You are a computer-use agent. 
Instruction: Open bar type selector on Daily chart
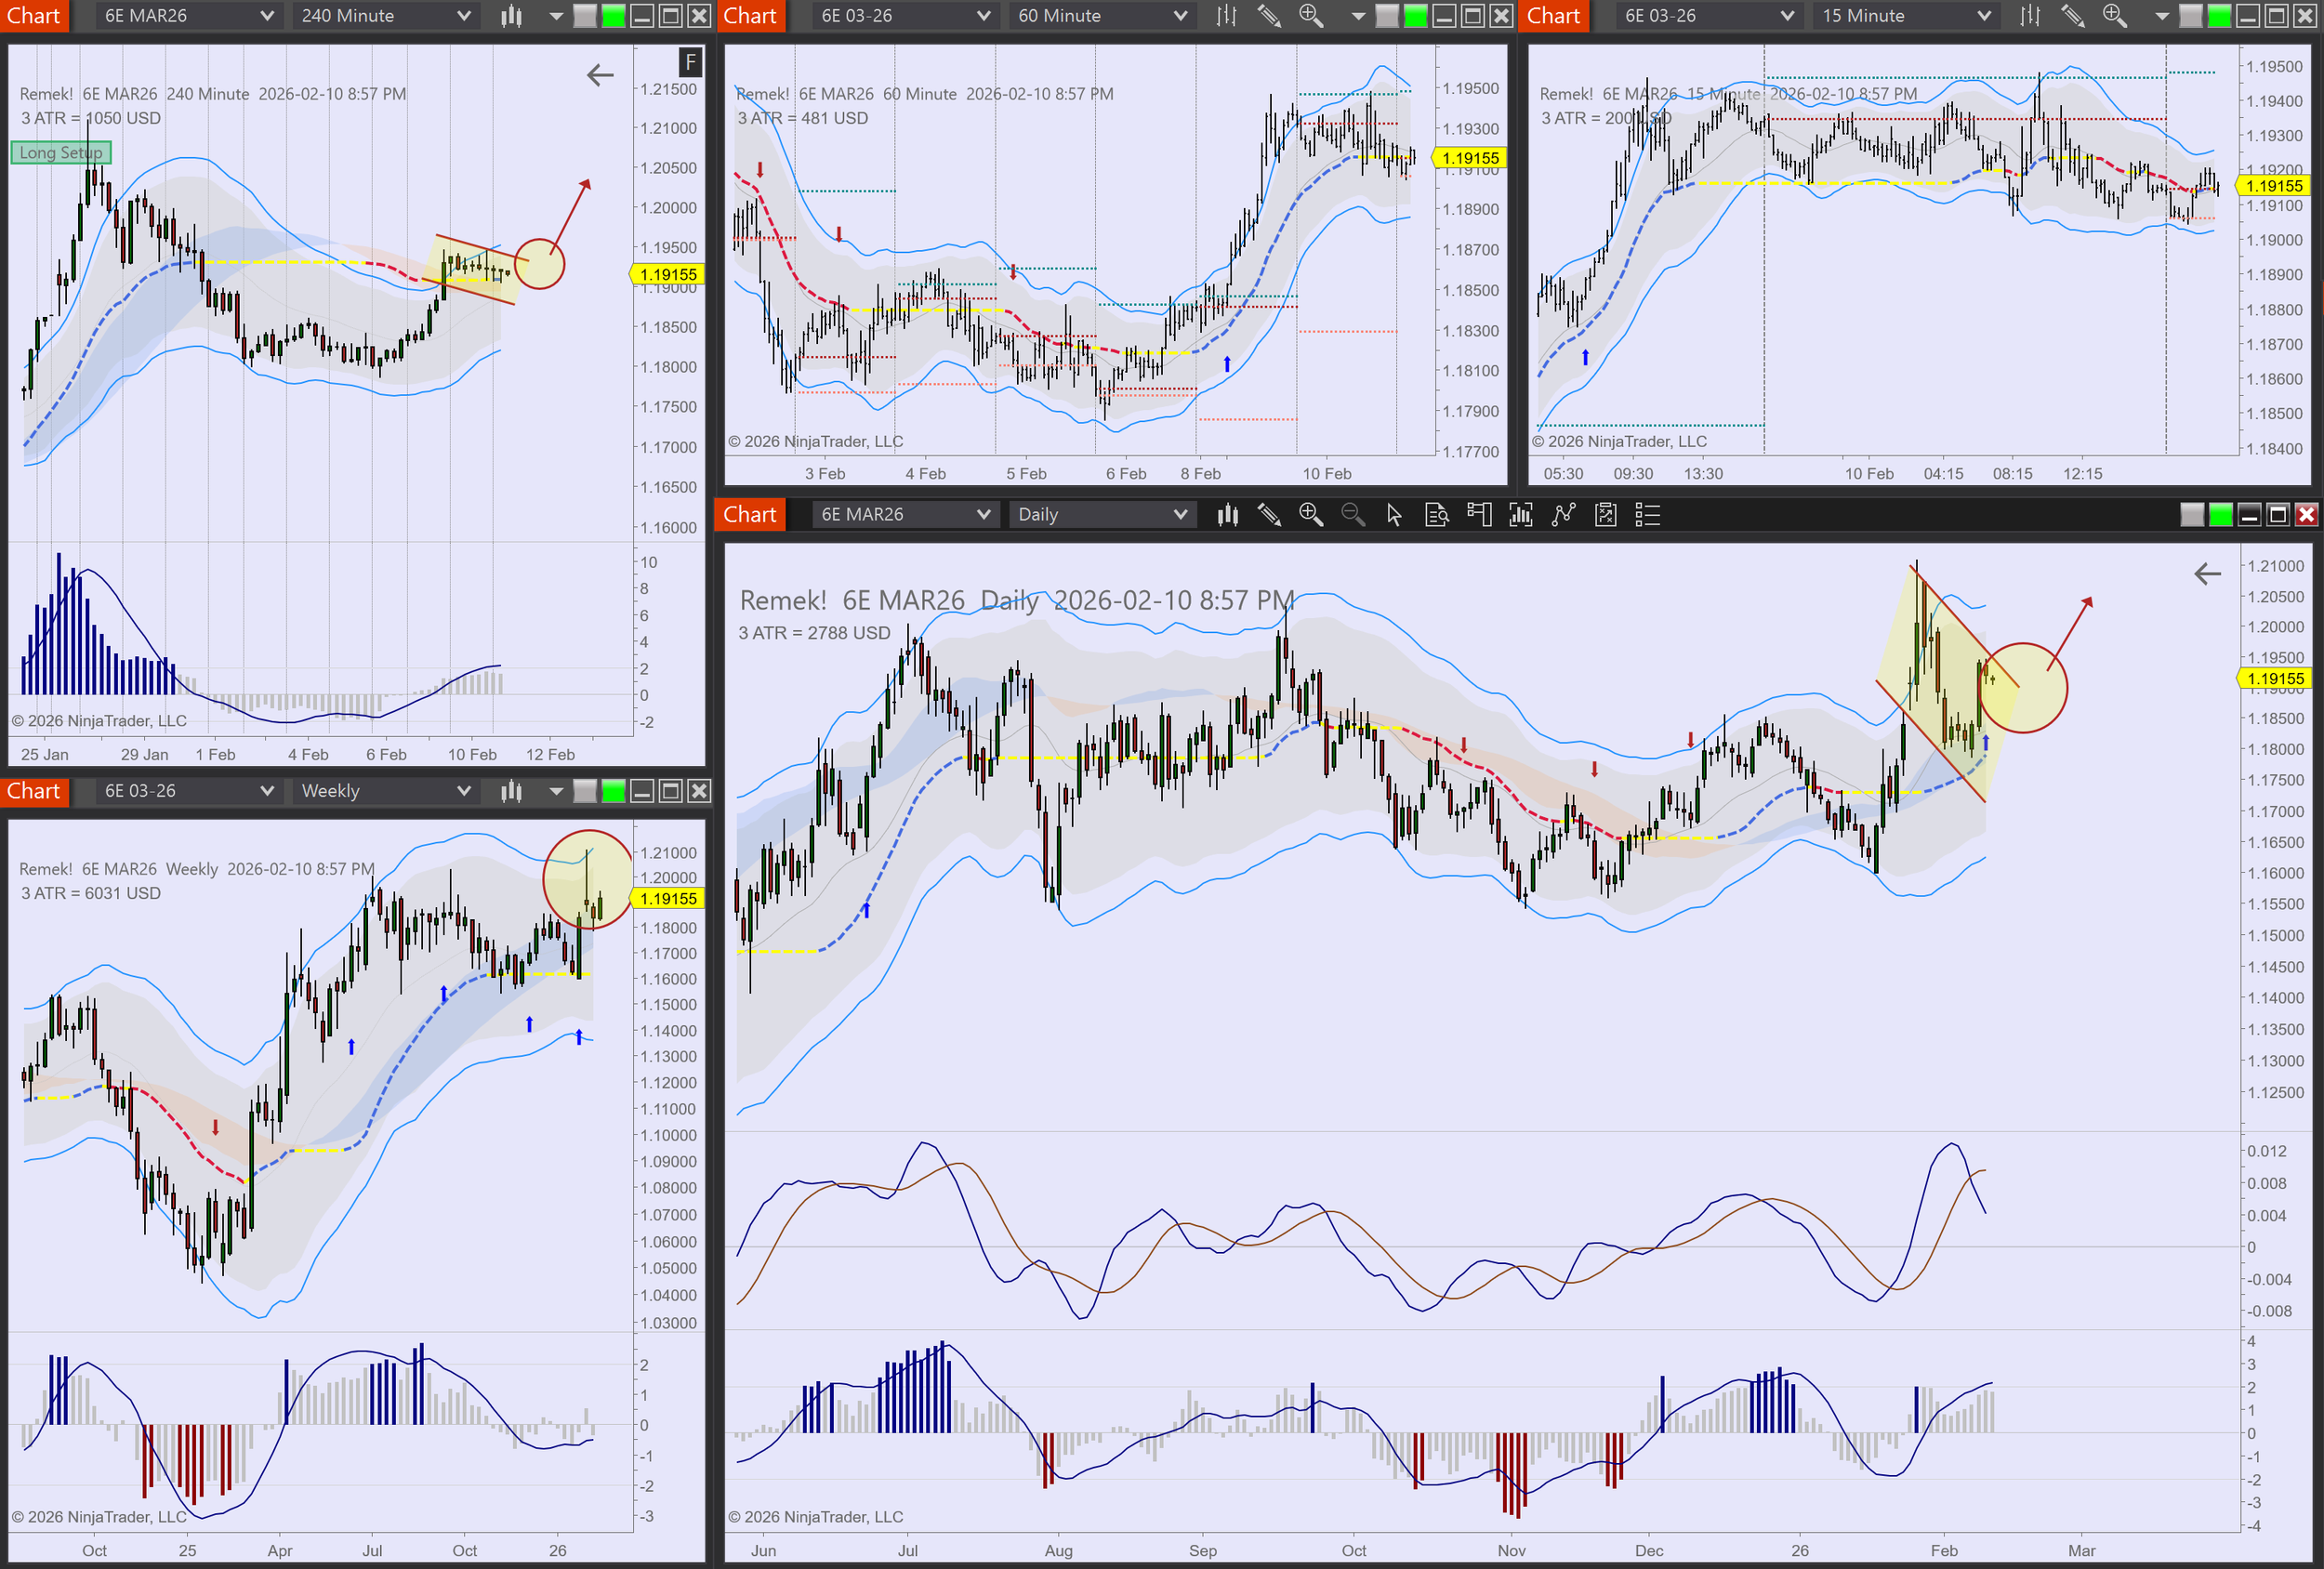tap(1227, 515)
